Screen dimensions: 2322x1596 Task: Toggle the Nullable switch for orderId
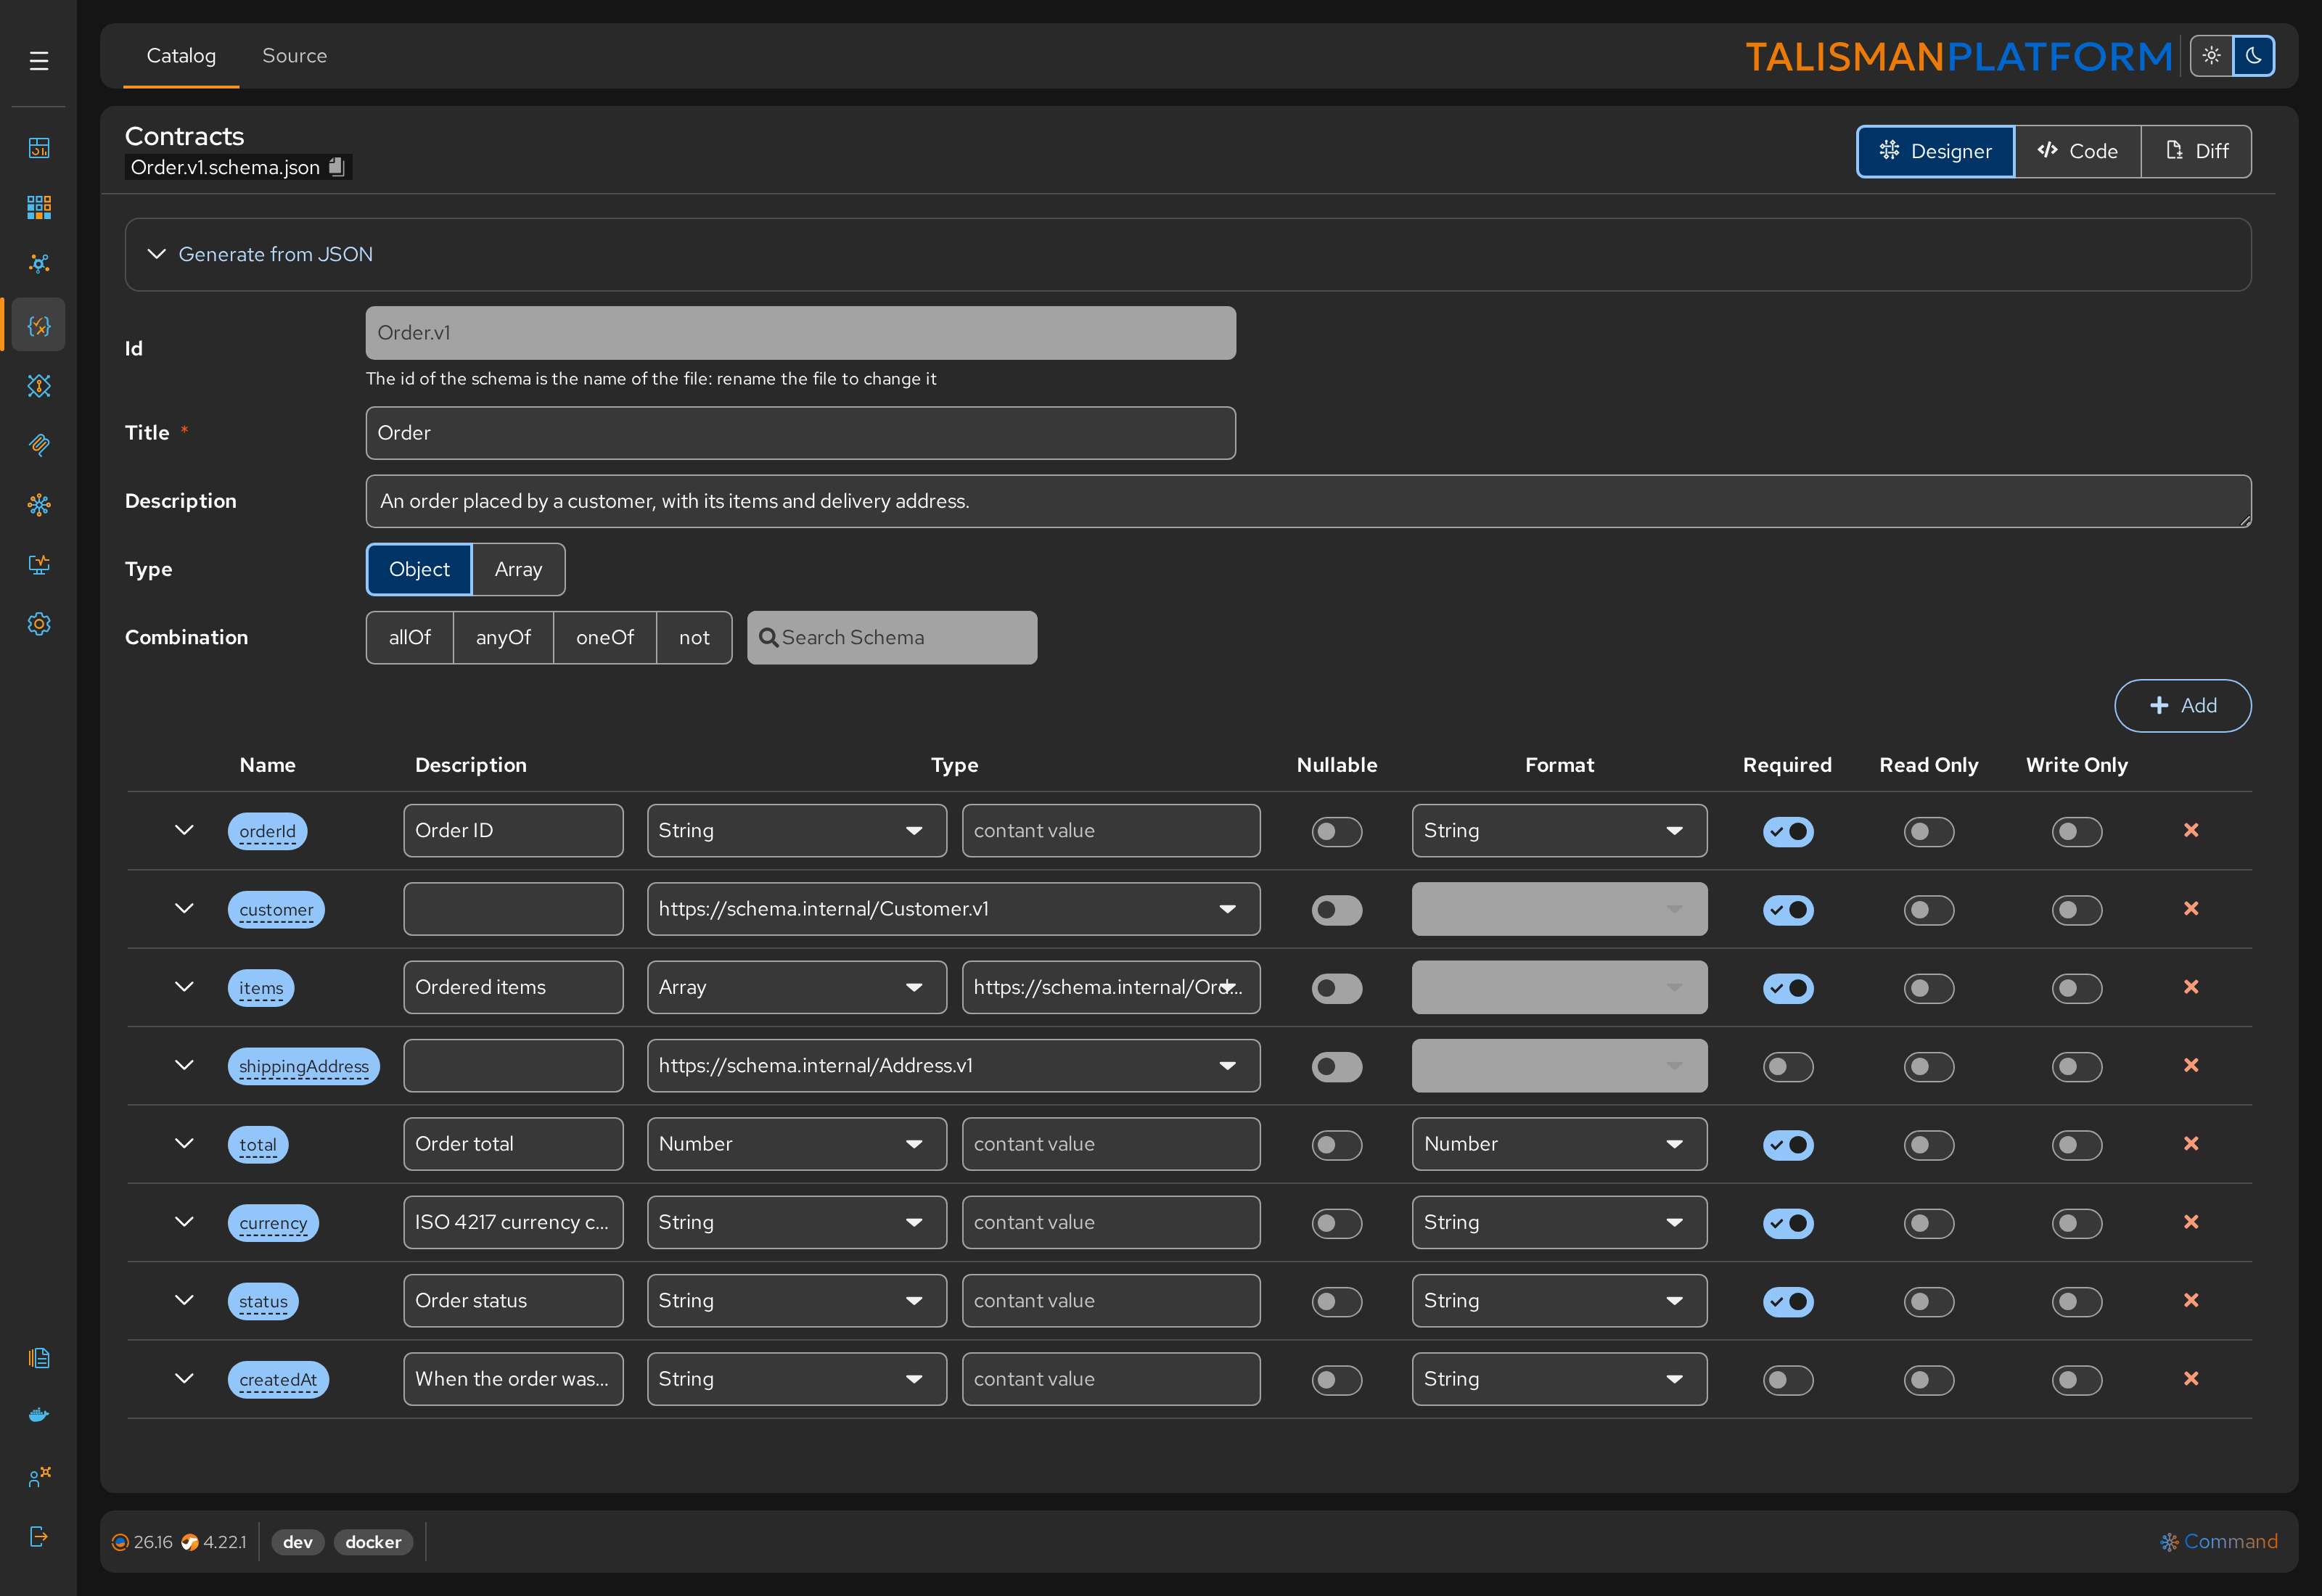tap(1337, 831)
